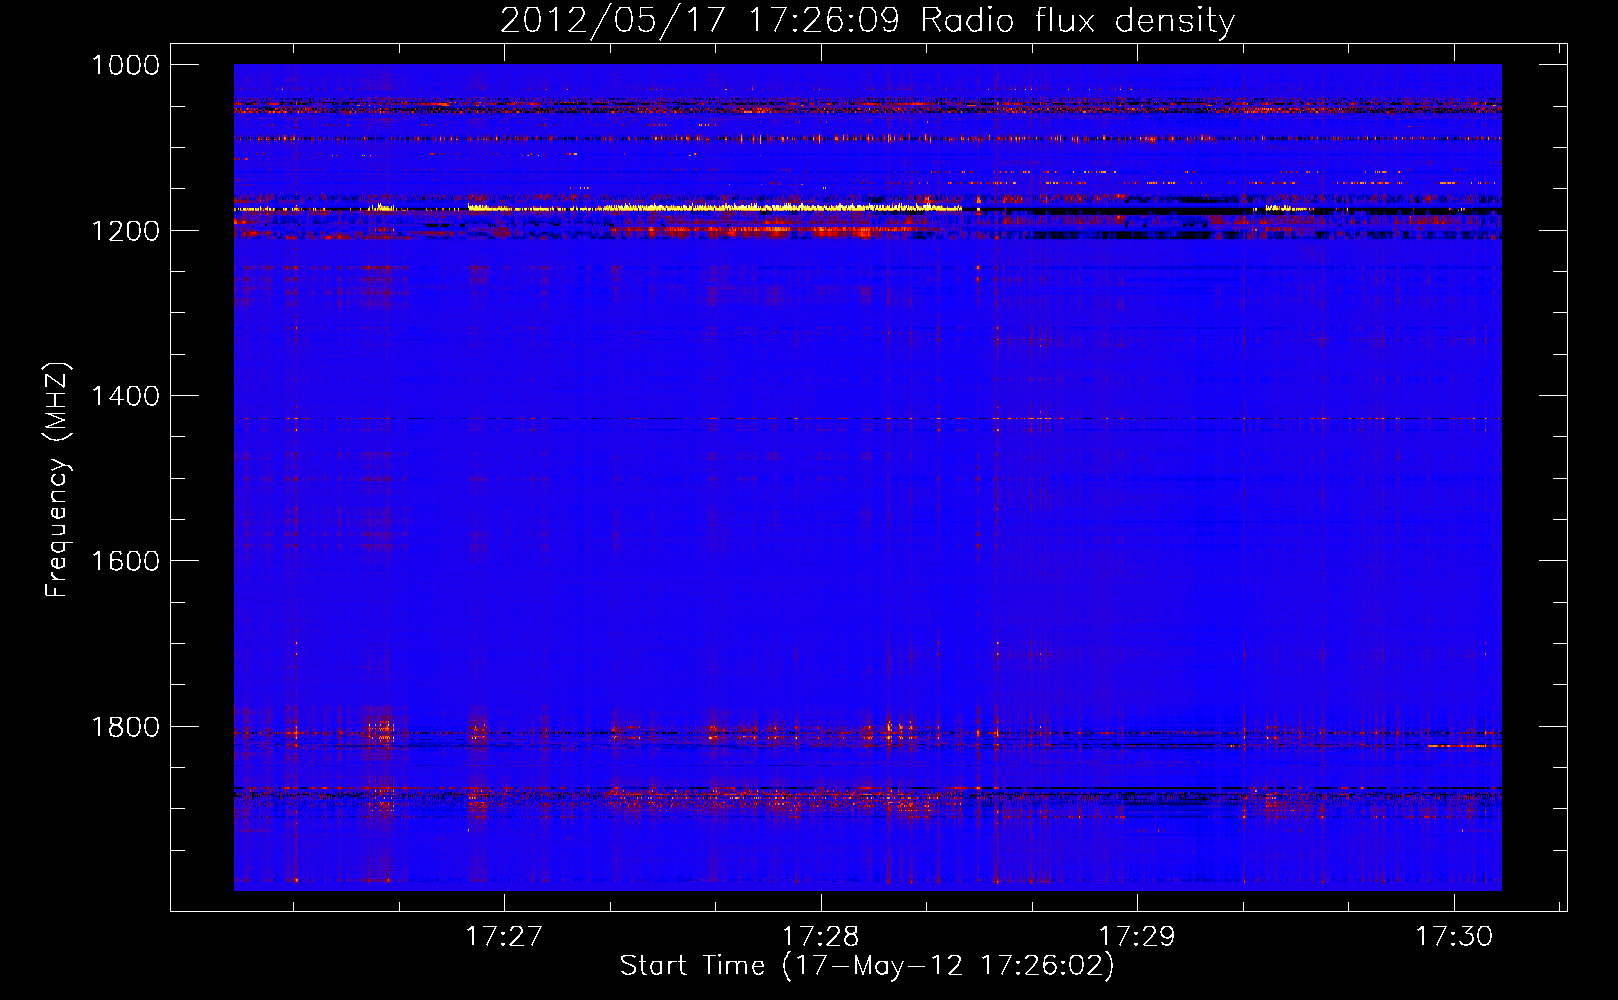Click the 'Start Time (17-May-12 17:26:02)' label
Screen dimensions: 1618x1000
(x=867, y=965)
